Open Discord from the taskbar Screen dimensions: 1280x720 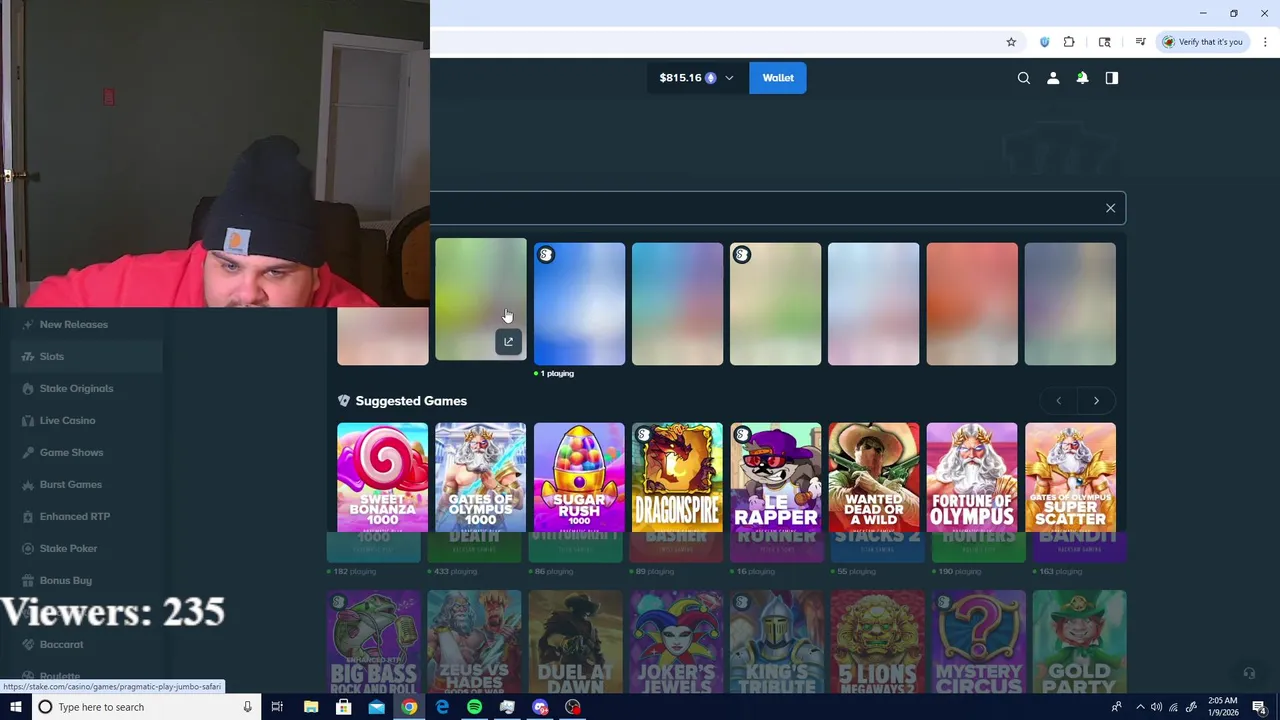pos(540,707)
